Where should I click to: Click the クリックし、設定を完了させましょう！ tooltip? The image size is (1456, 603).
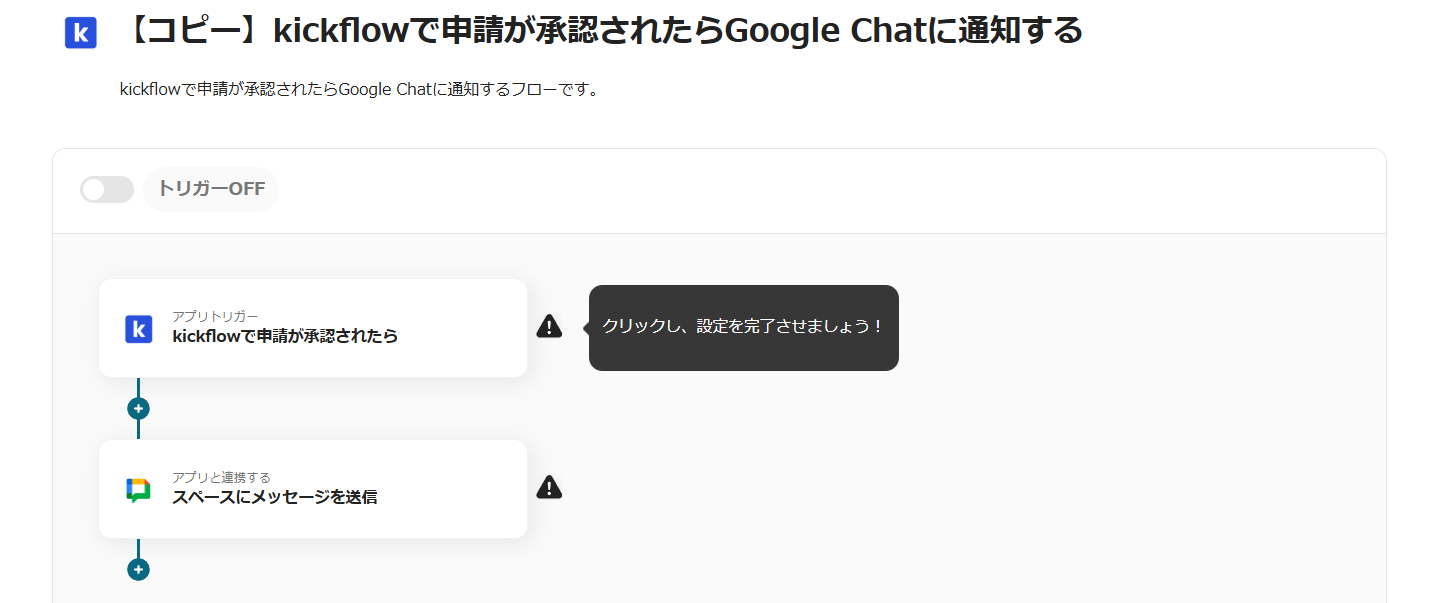743,327
